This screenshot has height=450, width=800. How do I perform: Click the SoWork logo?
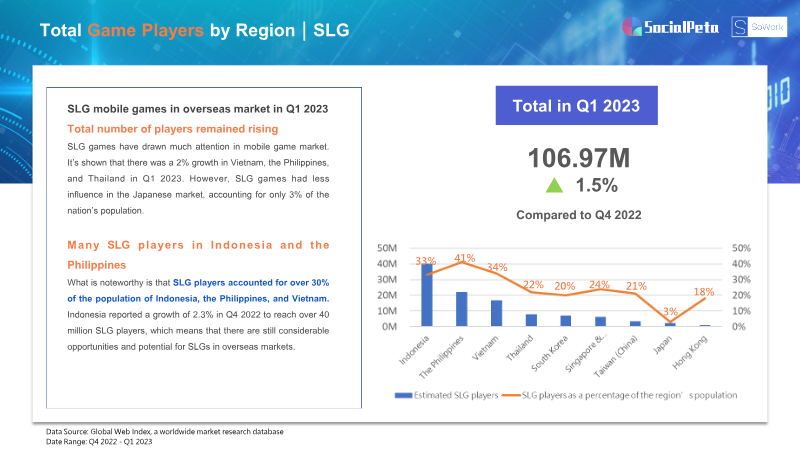[x=759, y=27]
